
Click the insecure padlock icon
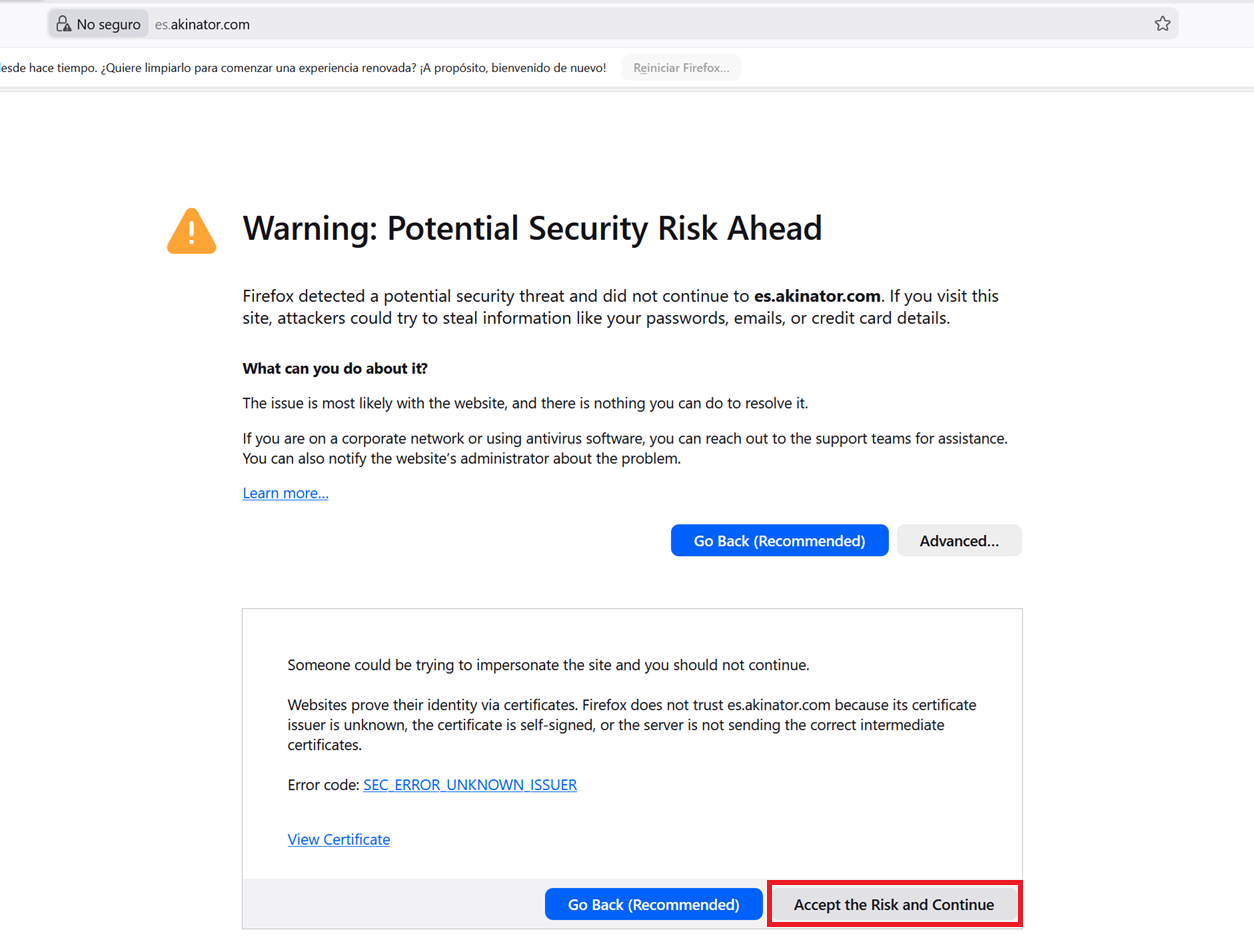pyautogui.click(x=63, y=24)
